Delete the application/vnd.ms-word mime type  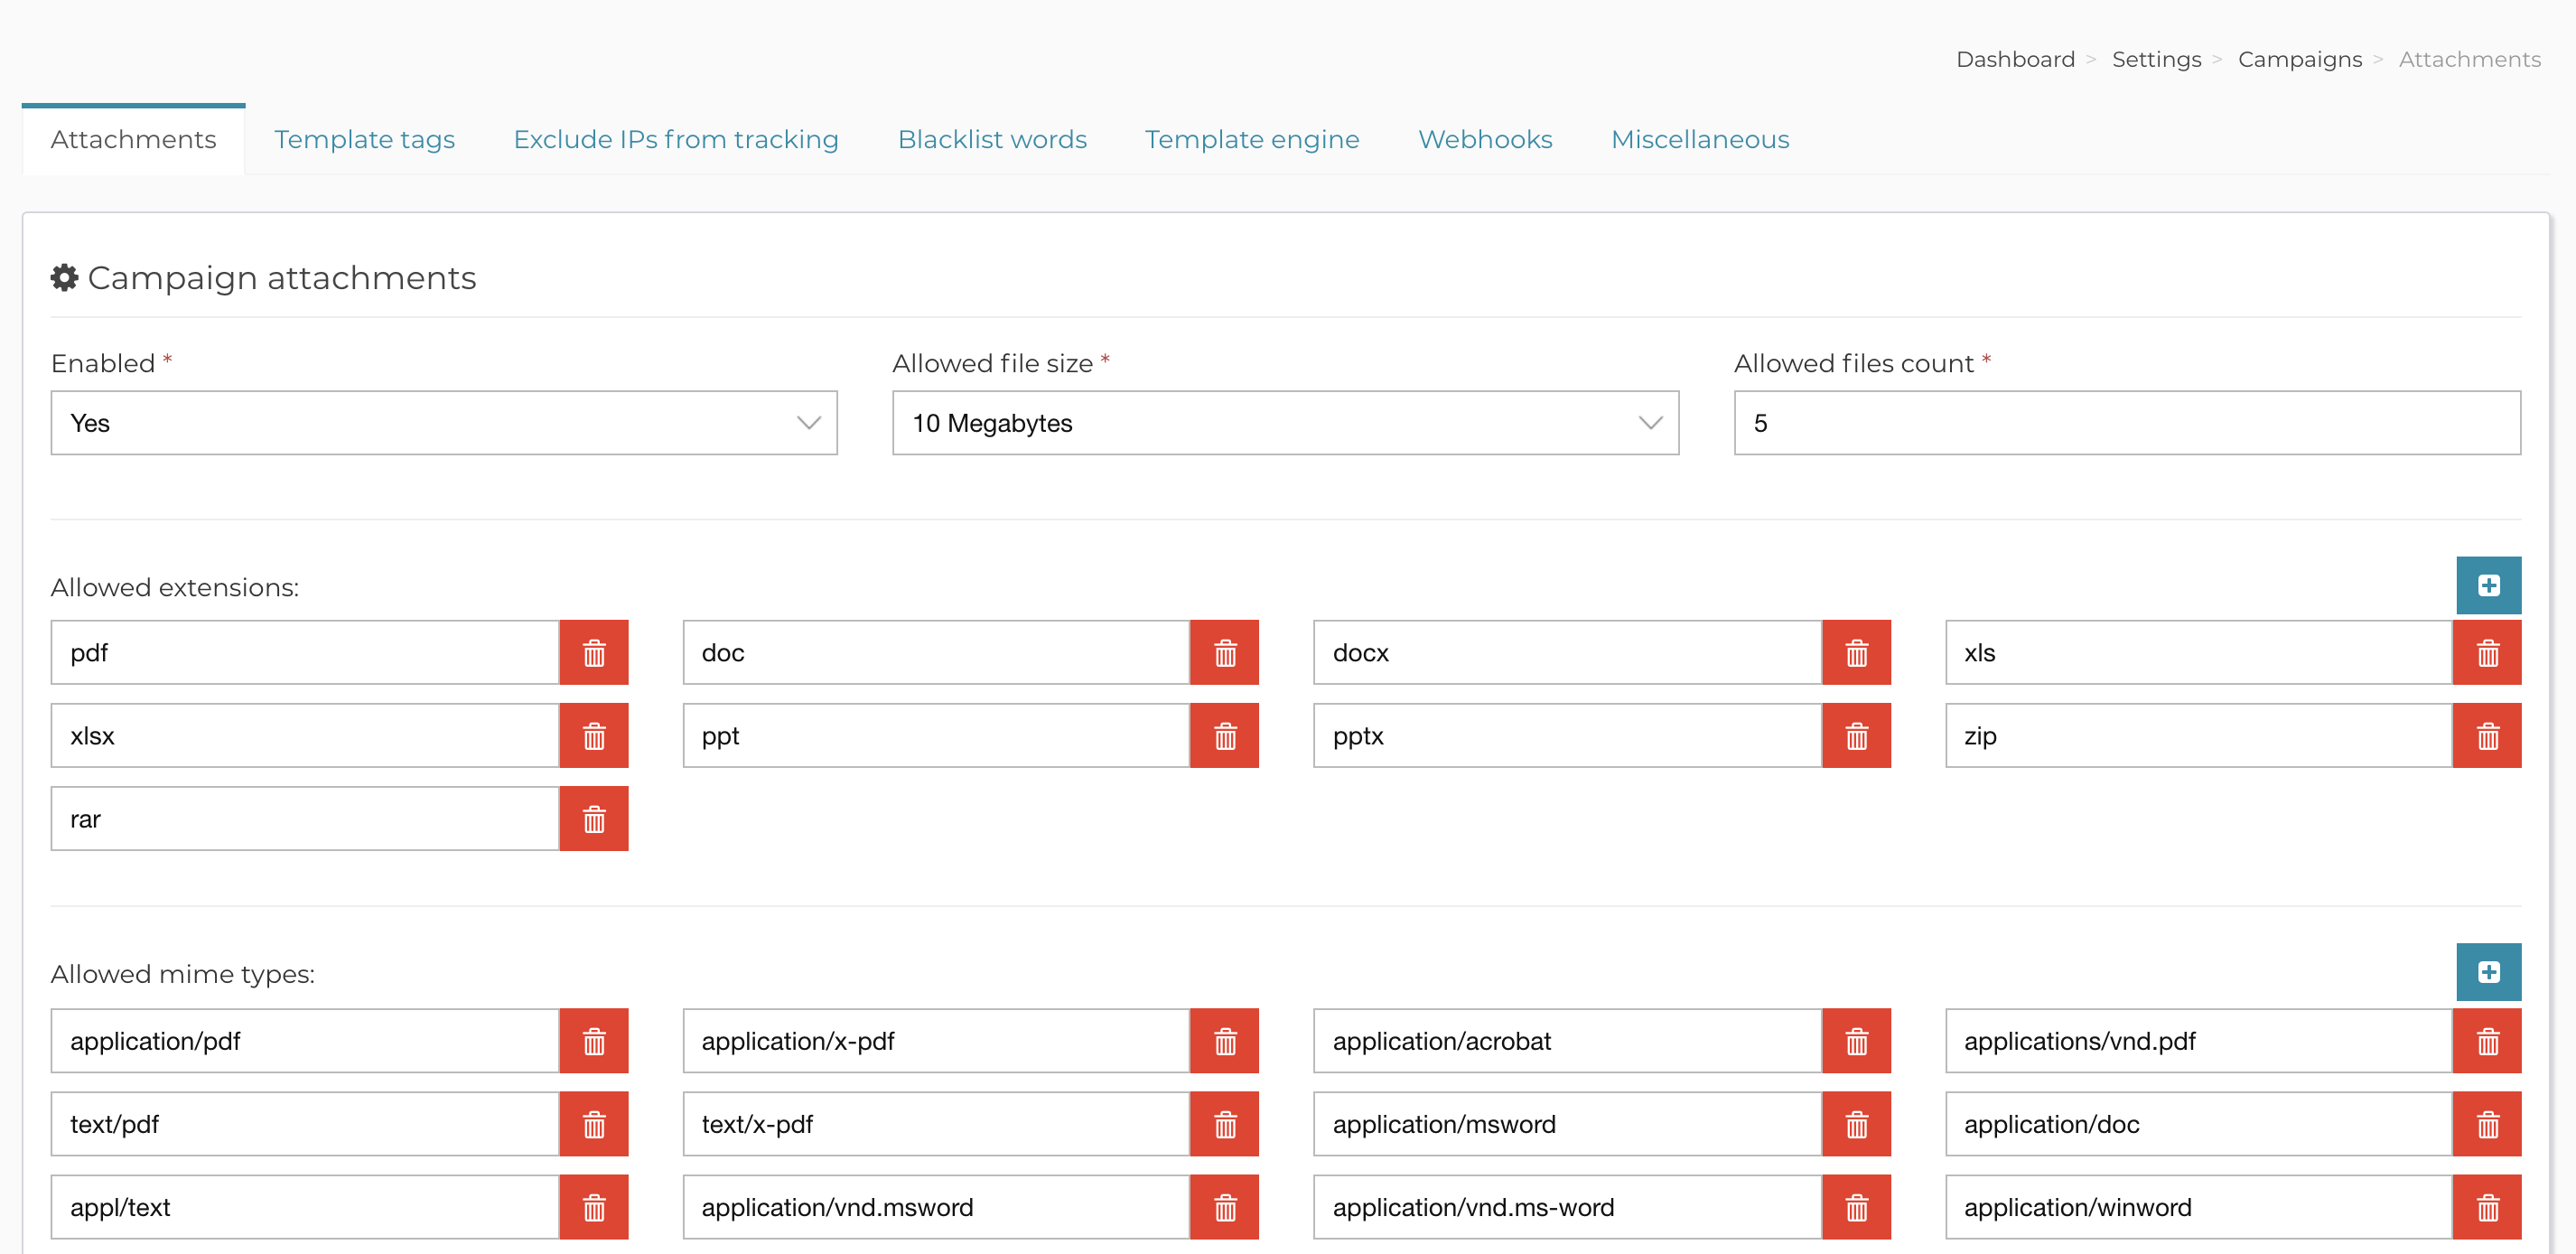pyautogui.click(x=1856, y=1206)
